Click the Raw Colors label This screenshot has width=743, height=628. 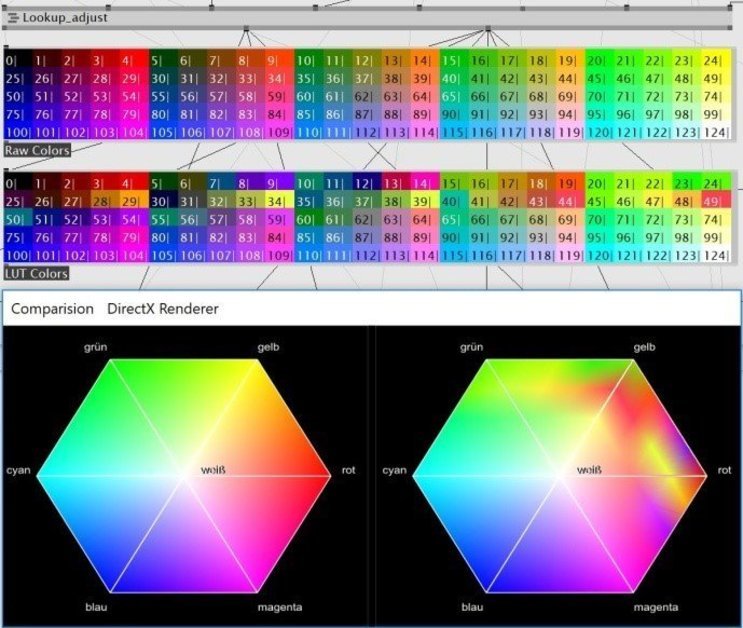click(x=37, y=150)
